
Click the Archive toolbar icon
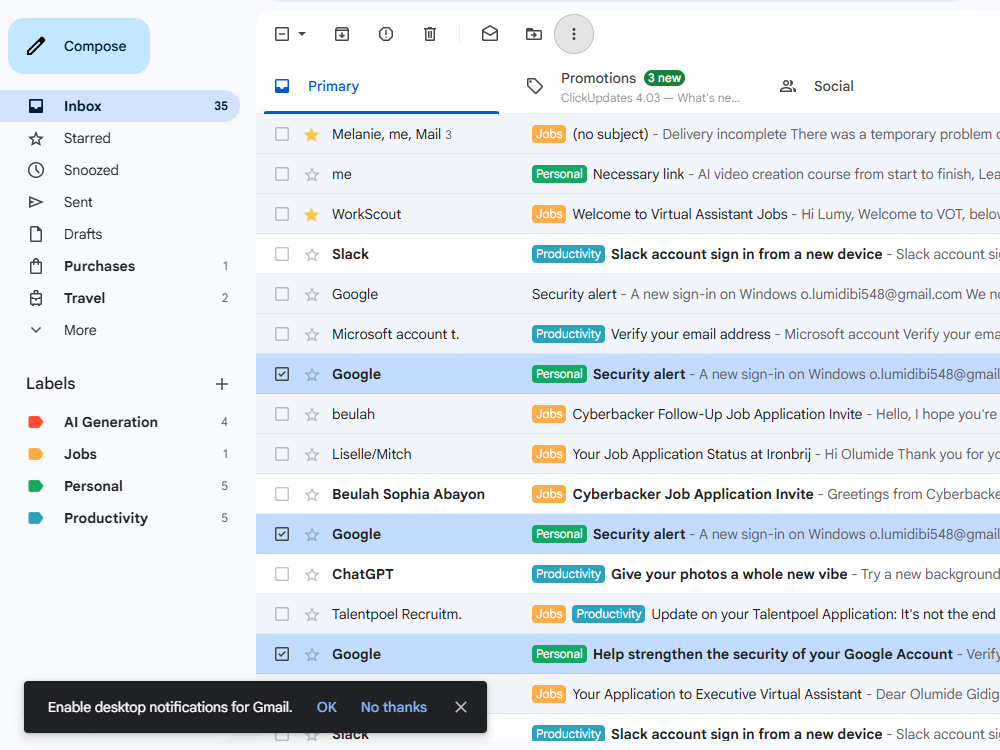342,34
